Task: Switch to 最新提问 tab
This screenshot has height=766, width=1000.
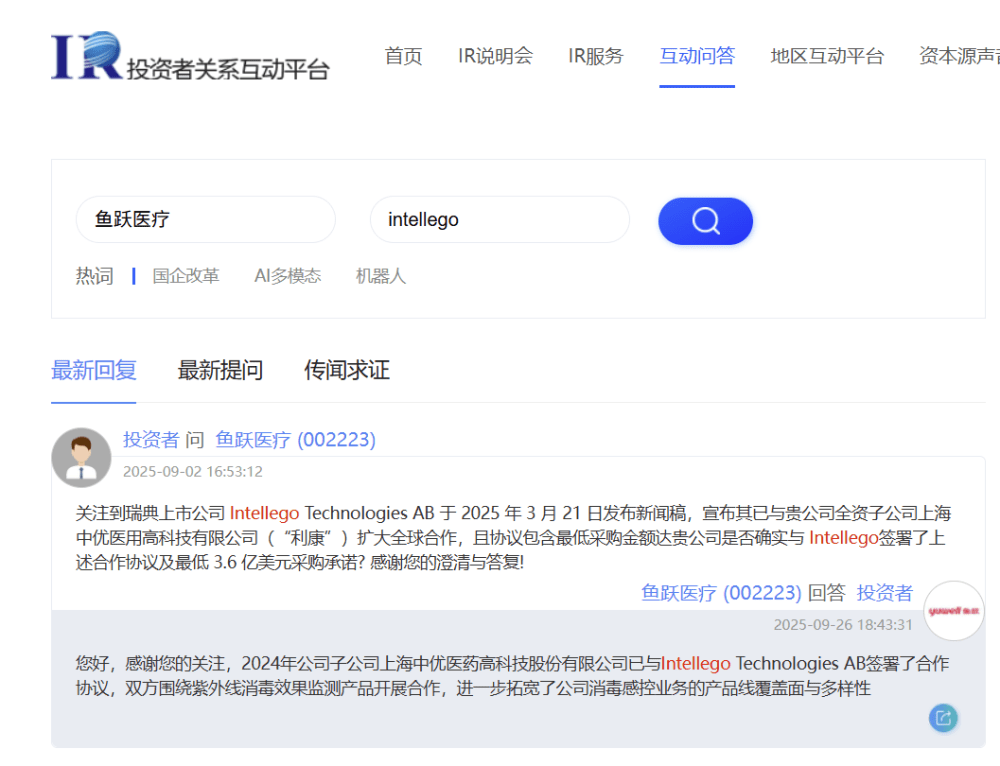Action: click(x=220, y=370)
